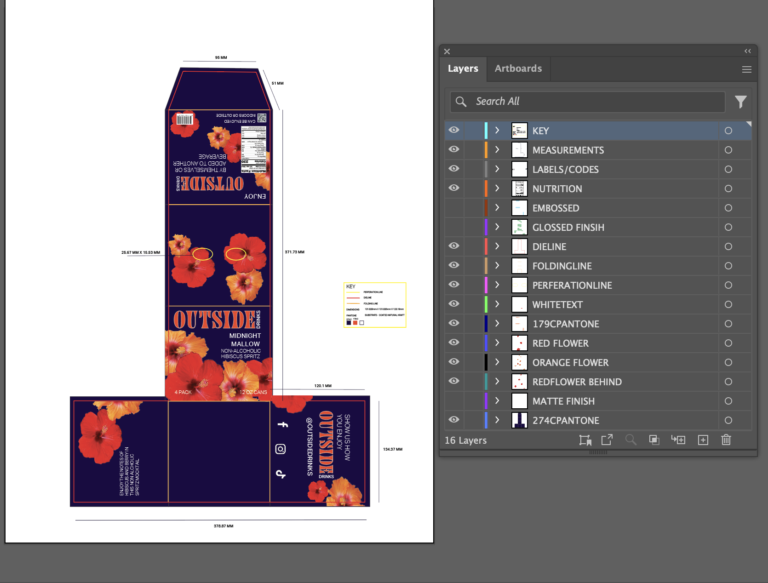Expand the 179CPANTONE layer
The height and width of the screenshot is (583, 768).
[497, 323]
